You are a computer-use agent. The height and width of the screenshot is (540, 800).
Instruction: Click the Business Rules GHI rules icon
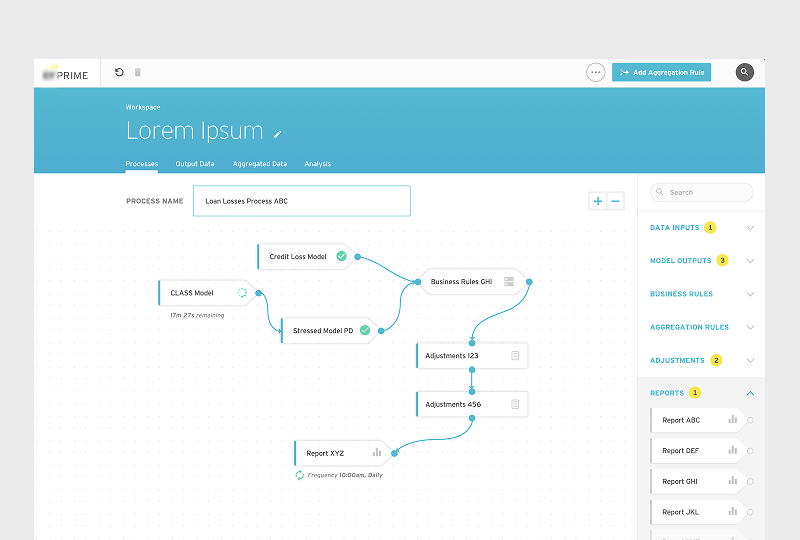(x=509, y=281)
